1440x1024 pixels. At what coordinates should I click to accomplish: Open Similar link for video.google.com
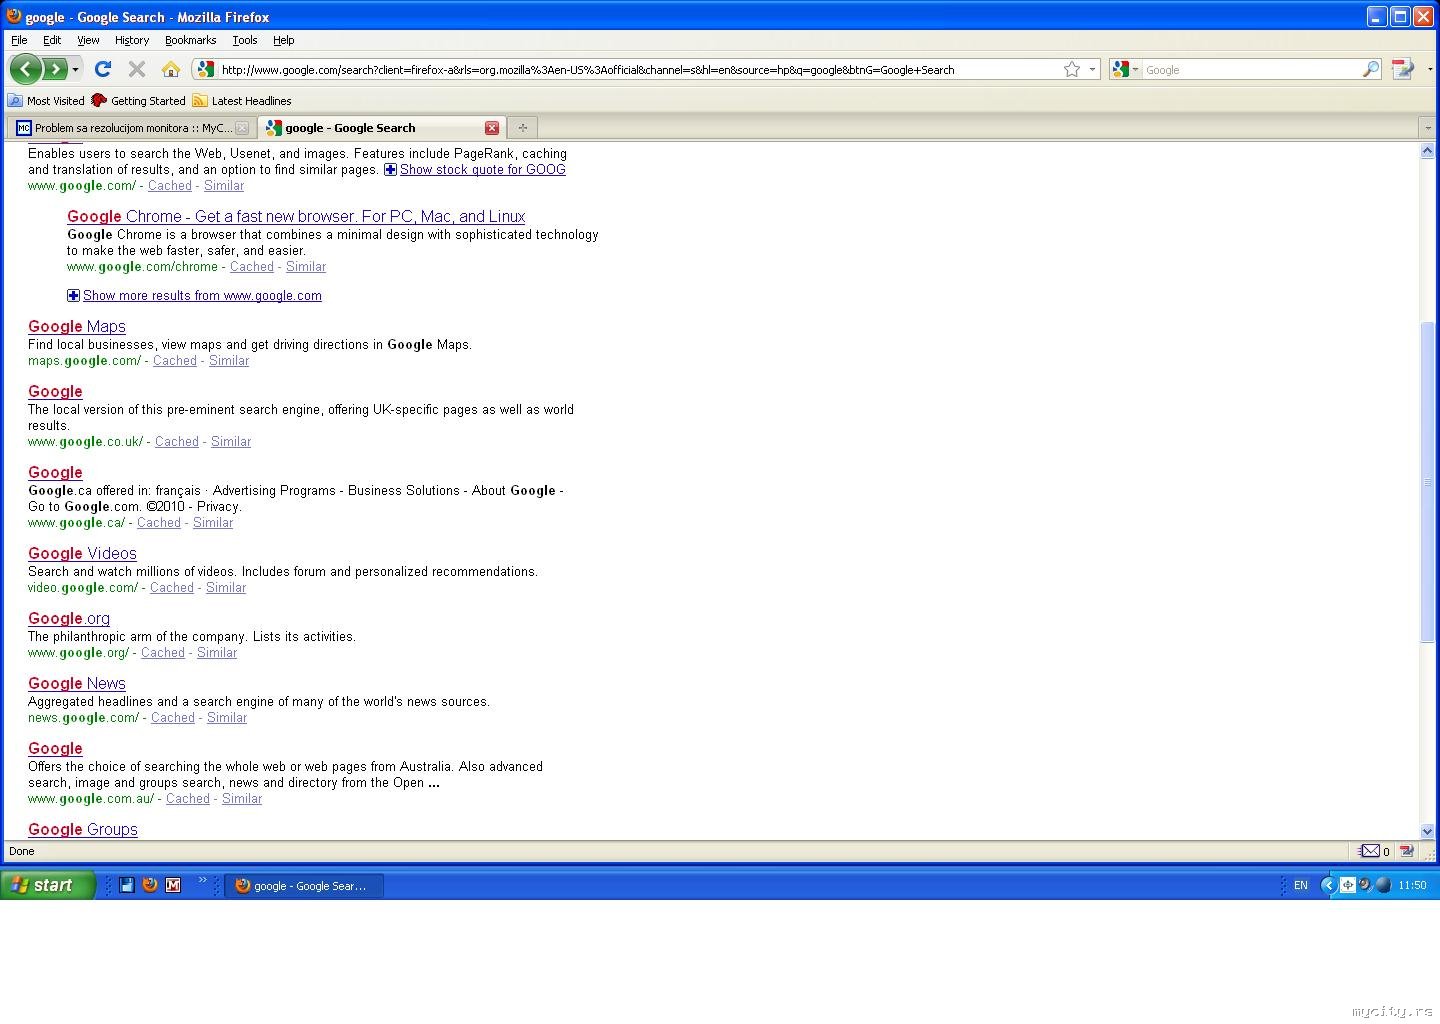(x=226, y=588)
